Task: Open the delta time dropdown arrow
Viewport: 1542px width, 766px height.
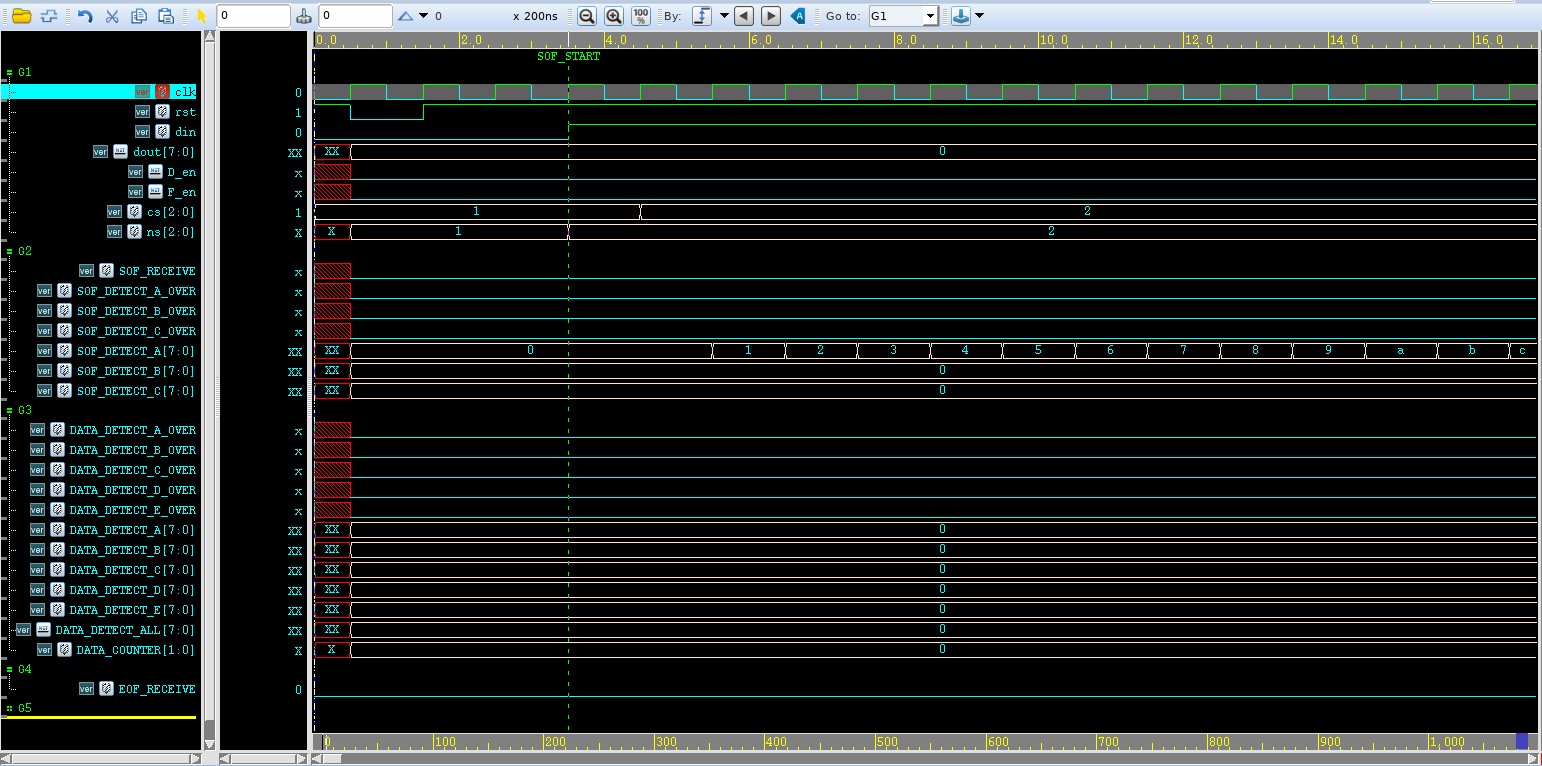Action: point(424,16)
